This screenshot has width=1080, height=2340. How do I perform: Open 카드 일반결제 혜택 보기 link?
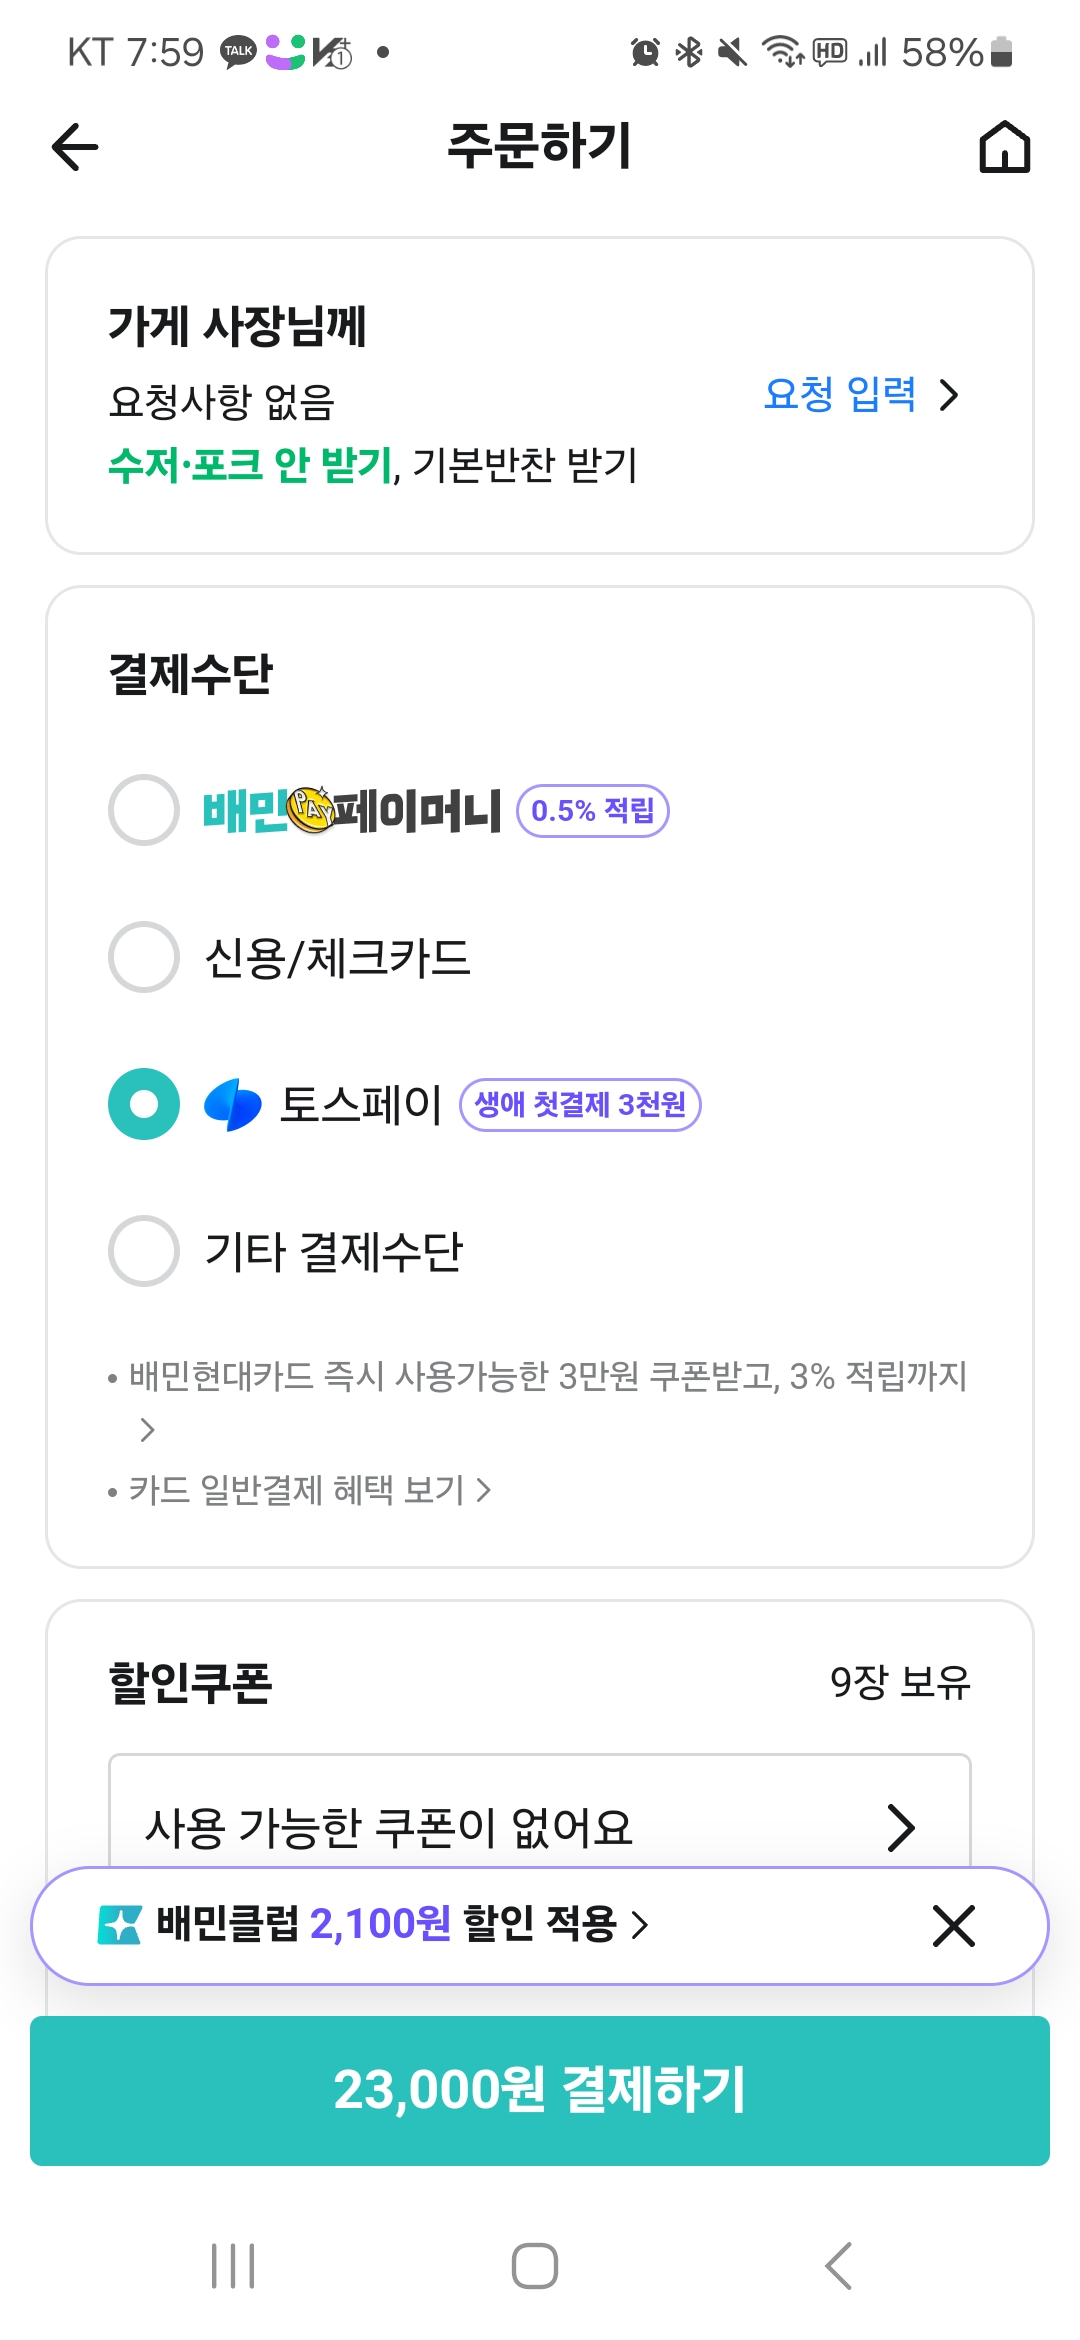click(x=310, y=1490)
